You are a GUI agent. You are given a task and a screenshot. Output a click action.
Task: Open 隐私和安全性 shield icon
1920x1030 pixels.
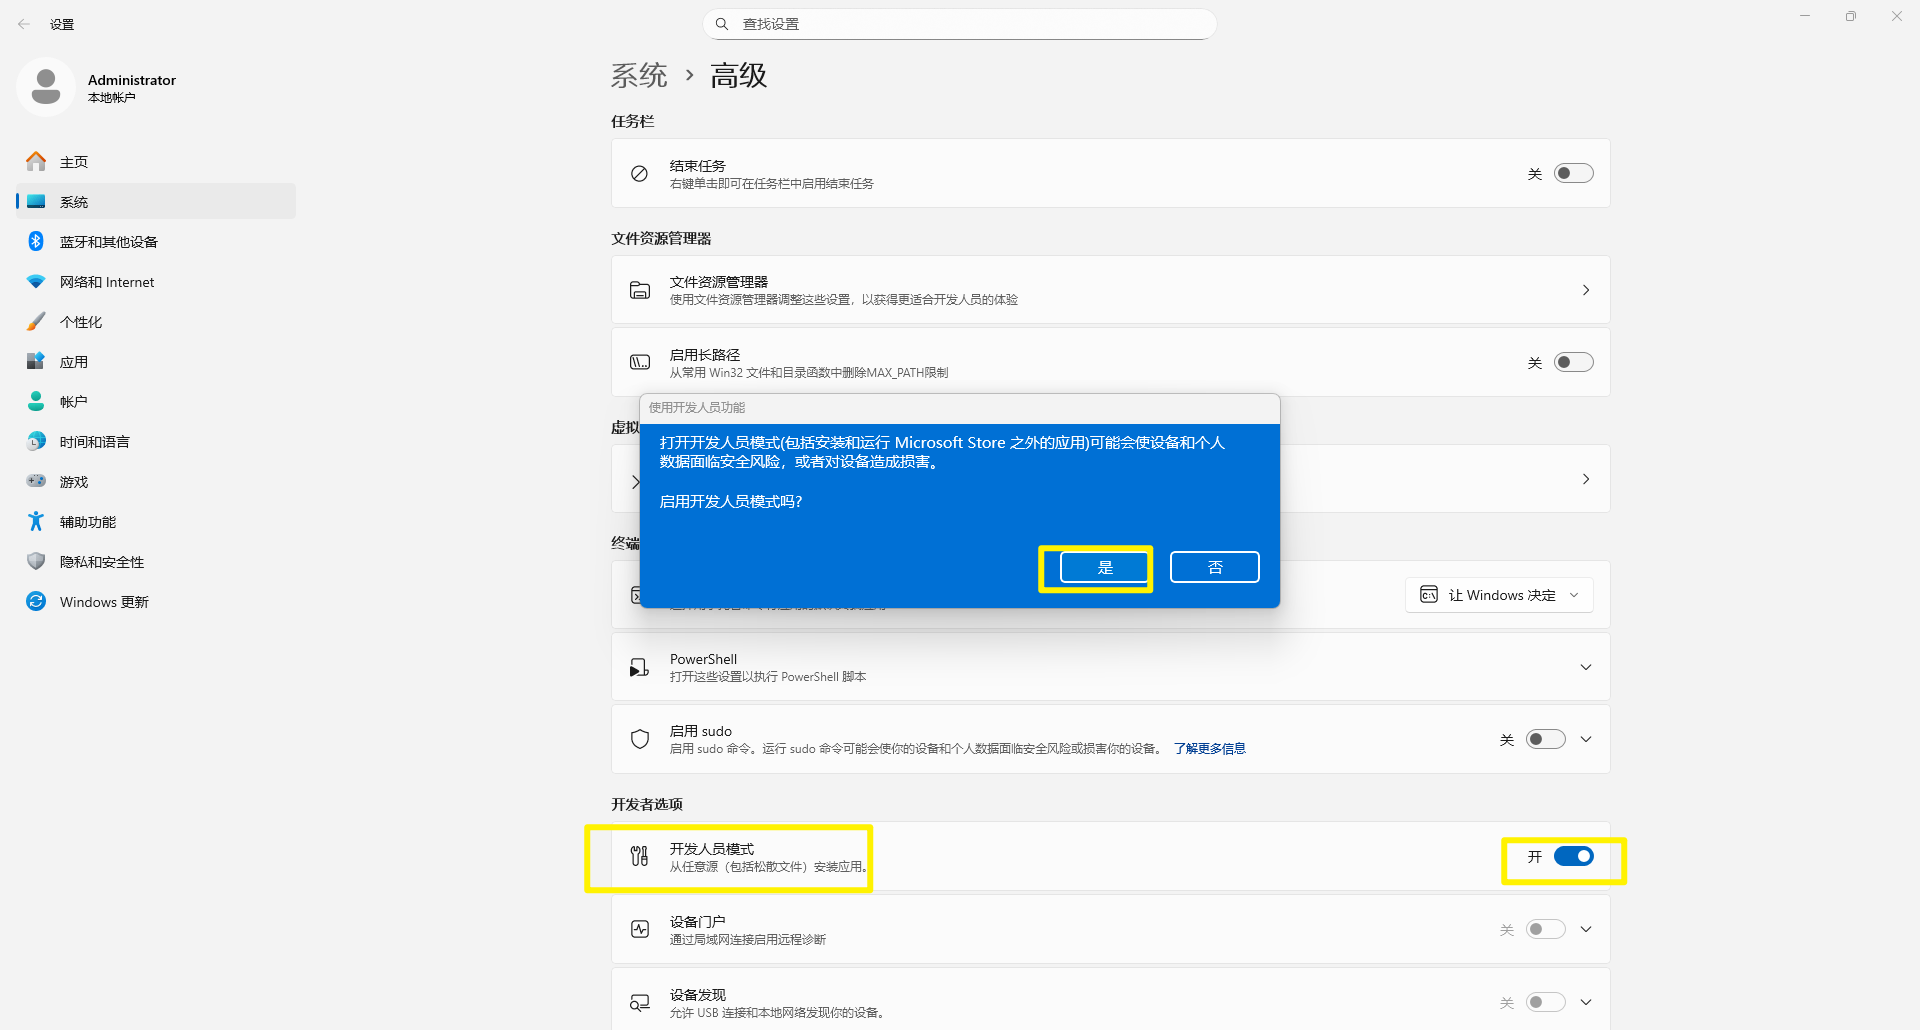click(36, 562)
